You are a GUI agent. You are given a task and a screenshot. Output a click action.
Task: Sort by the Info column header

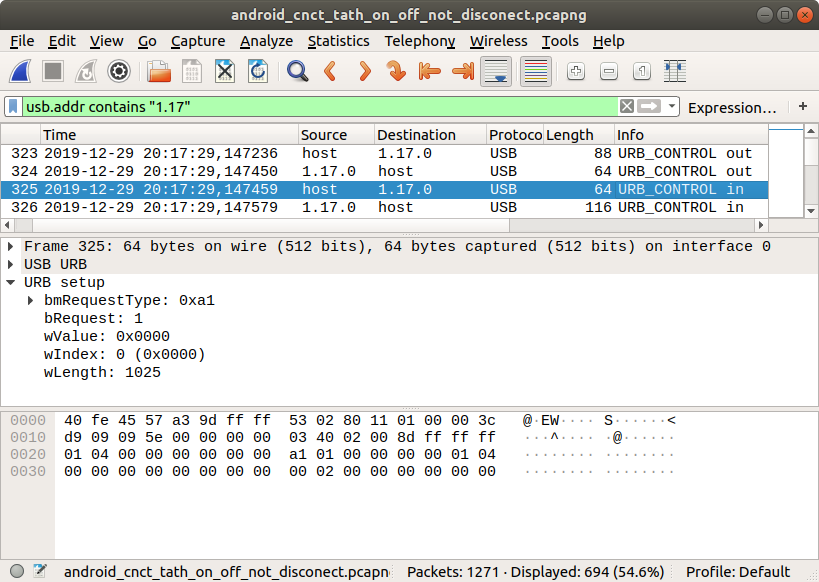691,135
